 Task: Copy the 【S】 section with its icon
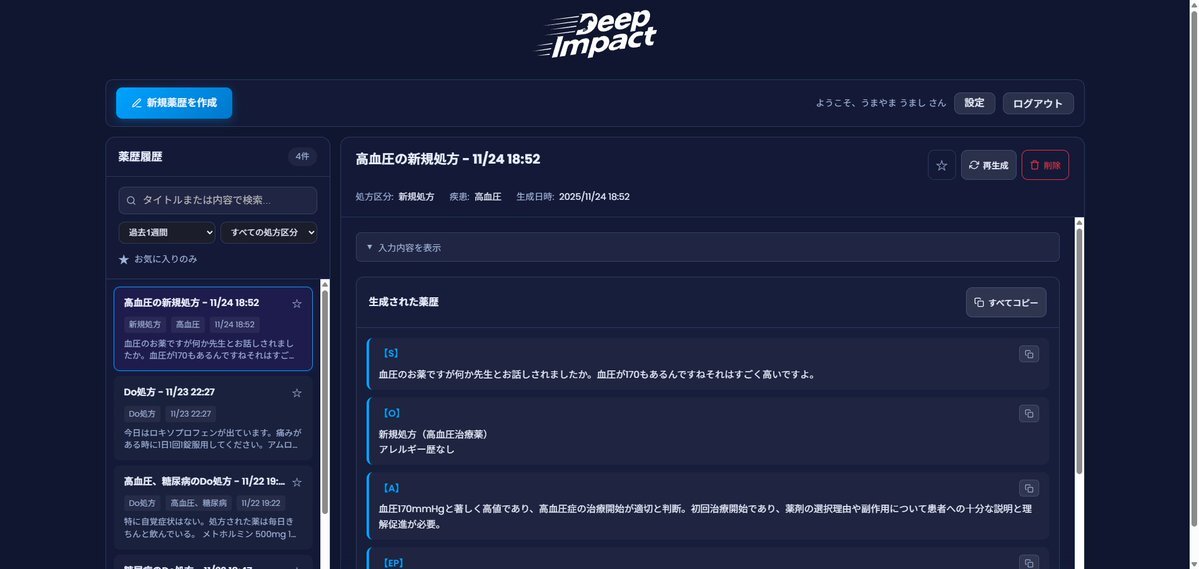1028,354
